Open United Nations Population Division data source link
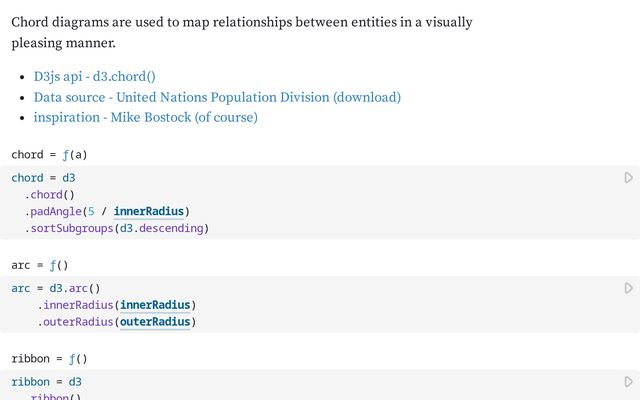This screenshot has width=640, height=400. point(217,97)
